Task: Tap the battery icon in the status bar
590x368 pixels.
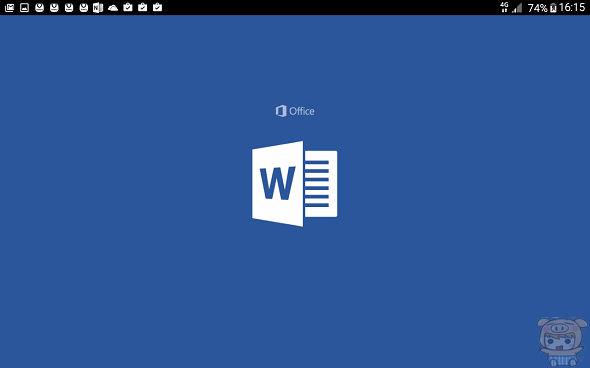Action: 553,8
